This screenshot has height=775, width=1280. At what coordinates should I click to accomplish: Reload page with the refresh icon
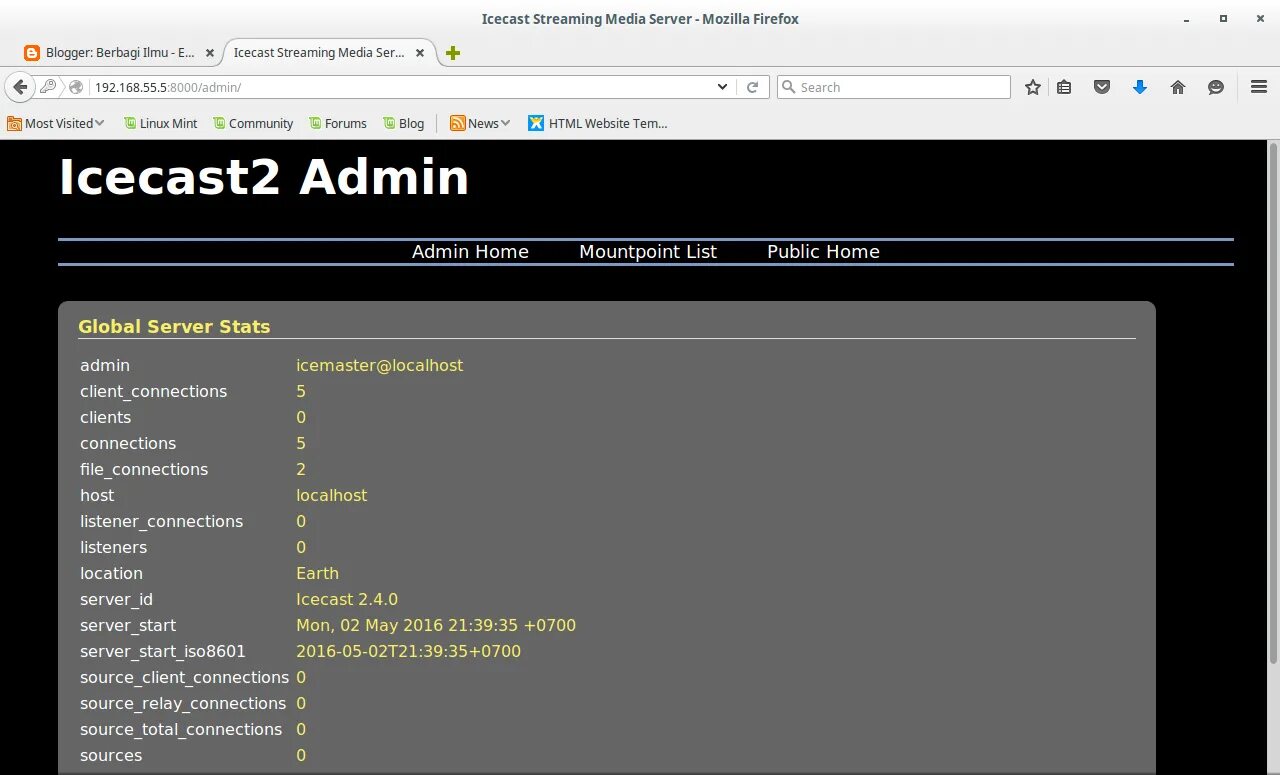click(753, 87)
